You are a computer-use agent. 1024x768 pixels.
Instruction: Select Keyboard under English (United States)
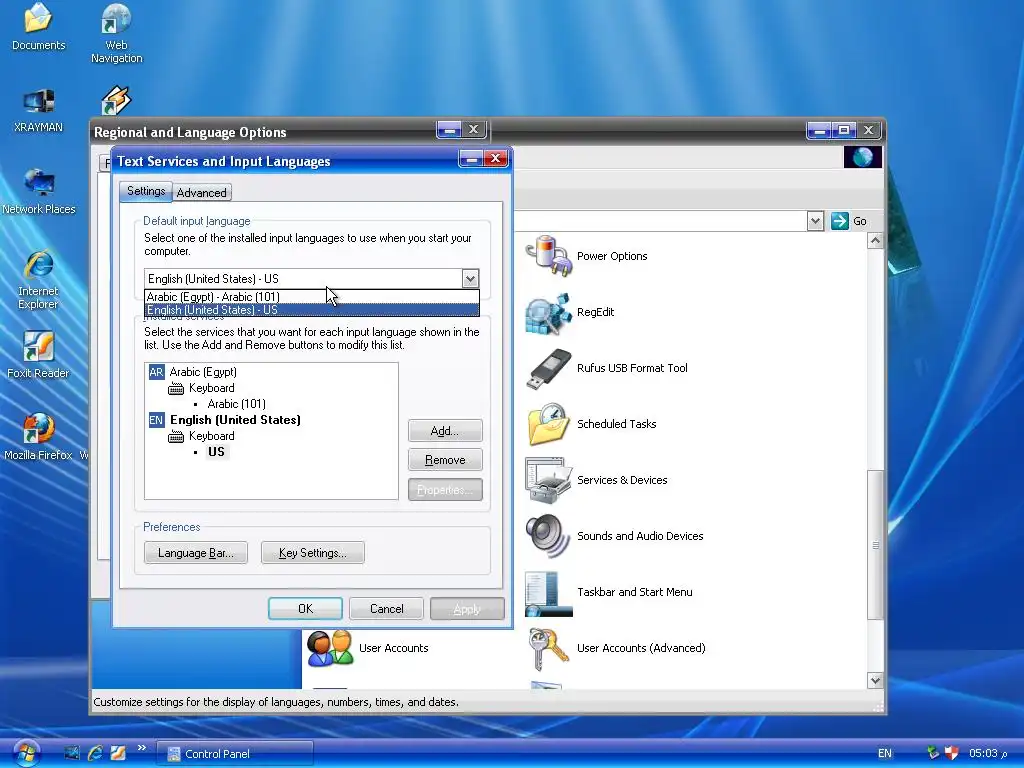212,436
